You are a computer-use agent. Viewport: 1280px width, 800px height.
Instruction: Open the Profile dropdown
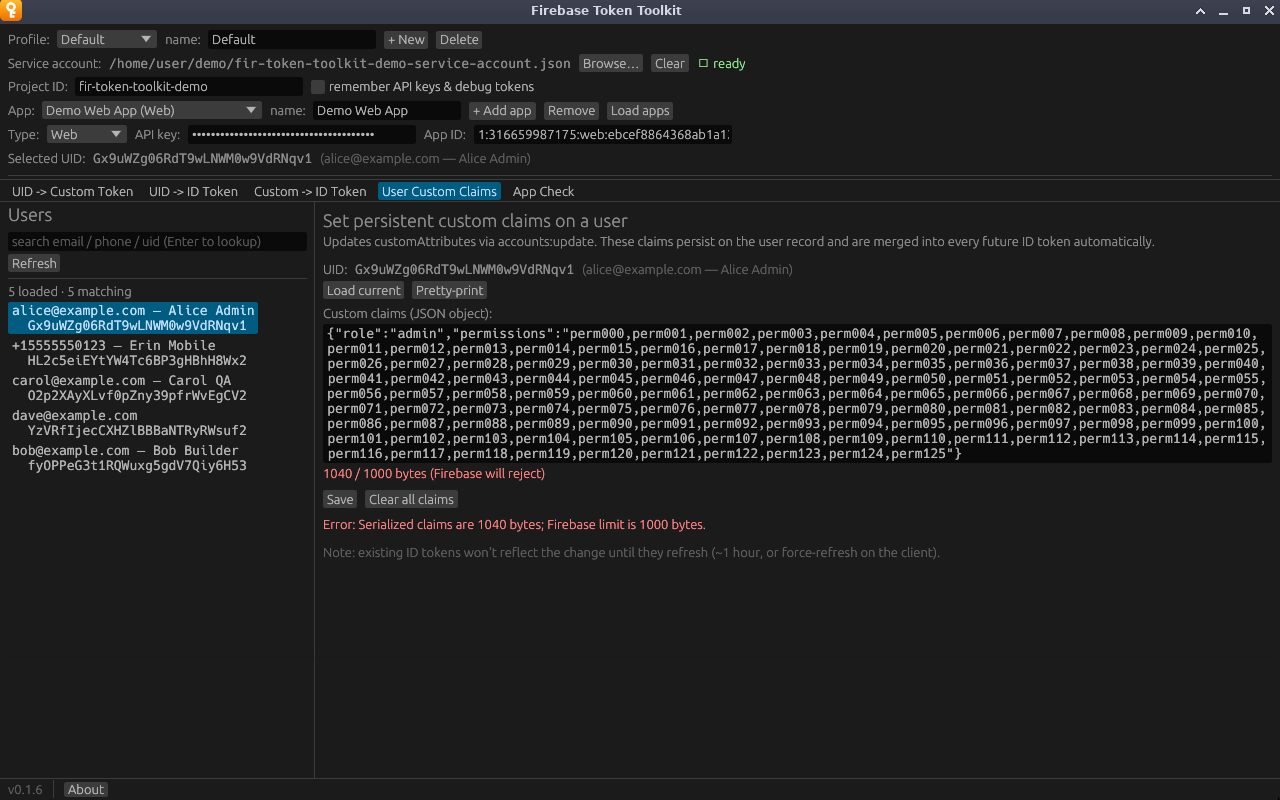pos(106,39)
